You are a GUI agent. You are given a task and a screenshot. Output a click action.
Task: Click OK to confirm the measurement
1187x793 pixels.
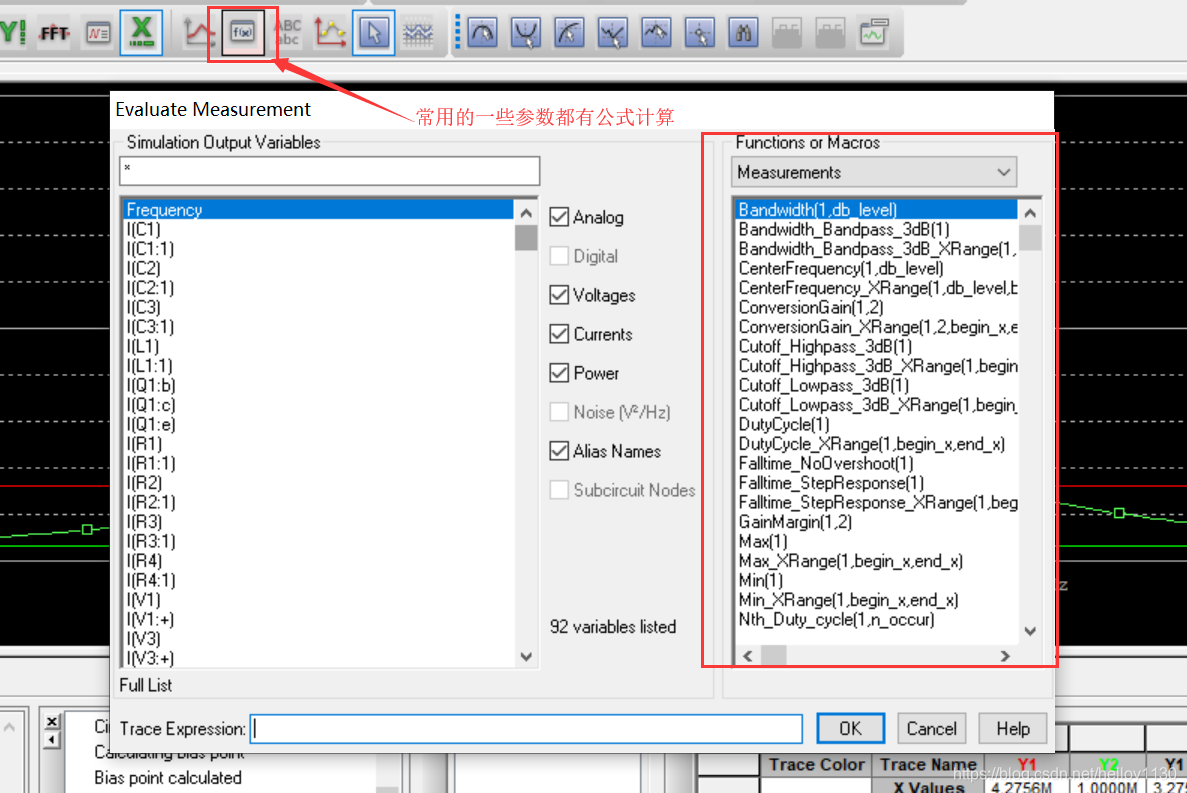(x=850, y=729)
